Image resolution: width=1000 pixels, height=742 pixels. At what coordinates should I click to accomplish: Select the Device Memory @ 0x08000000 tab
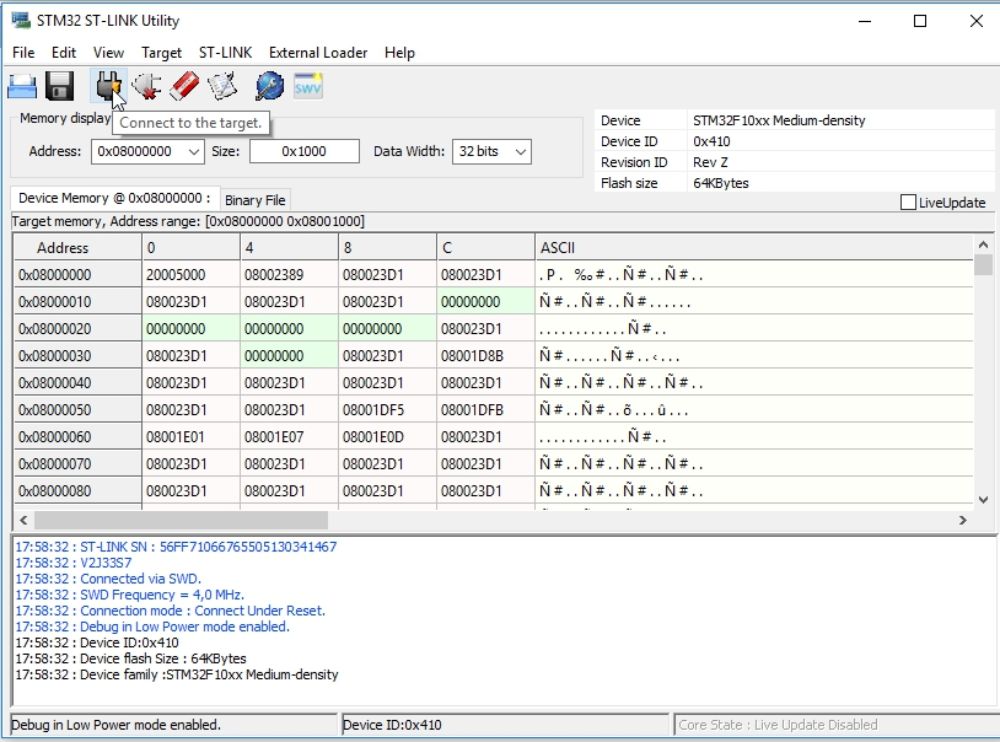[x=115, y=198]
